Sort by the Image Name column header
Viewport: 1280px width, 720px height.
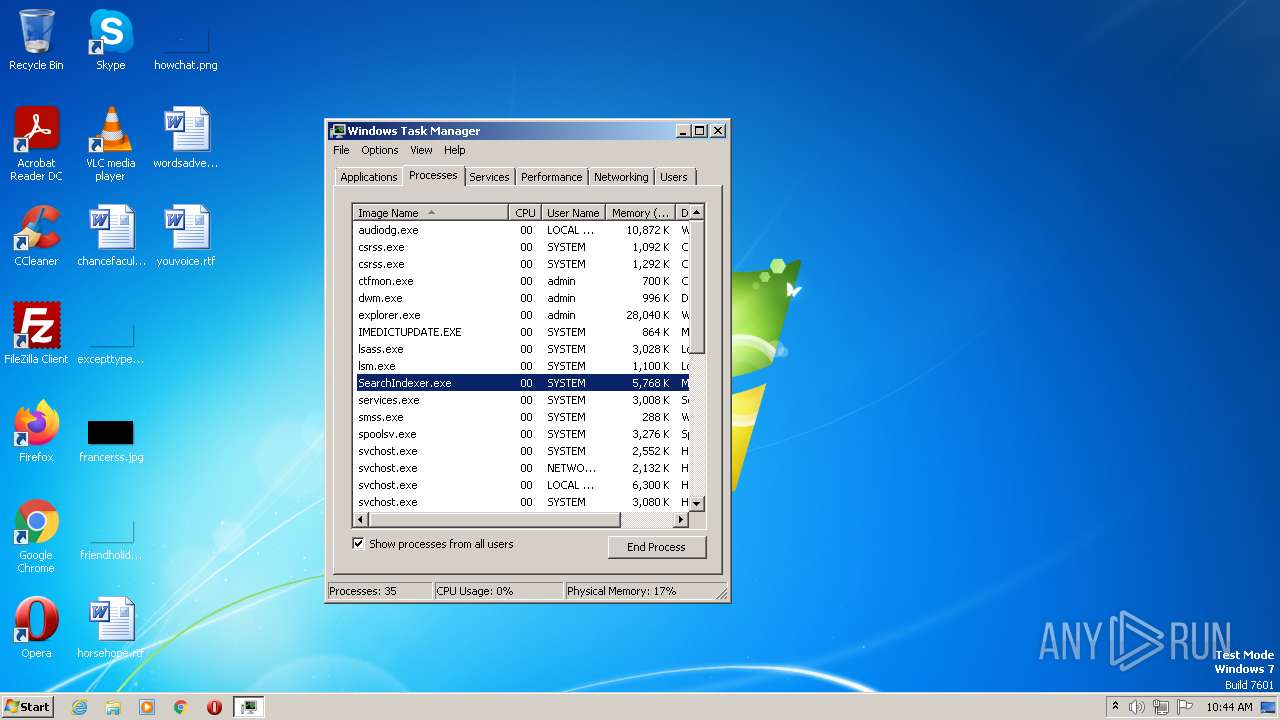[x=430, y=213]
